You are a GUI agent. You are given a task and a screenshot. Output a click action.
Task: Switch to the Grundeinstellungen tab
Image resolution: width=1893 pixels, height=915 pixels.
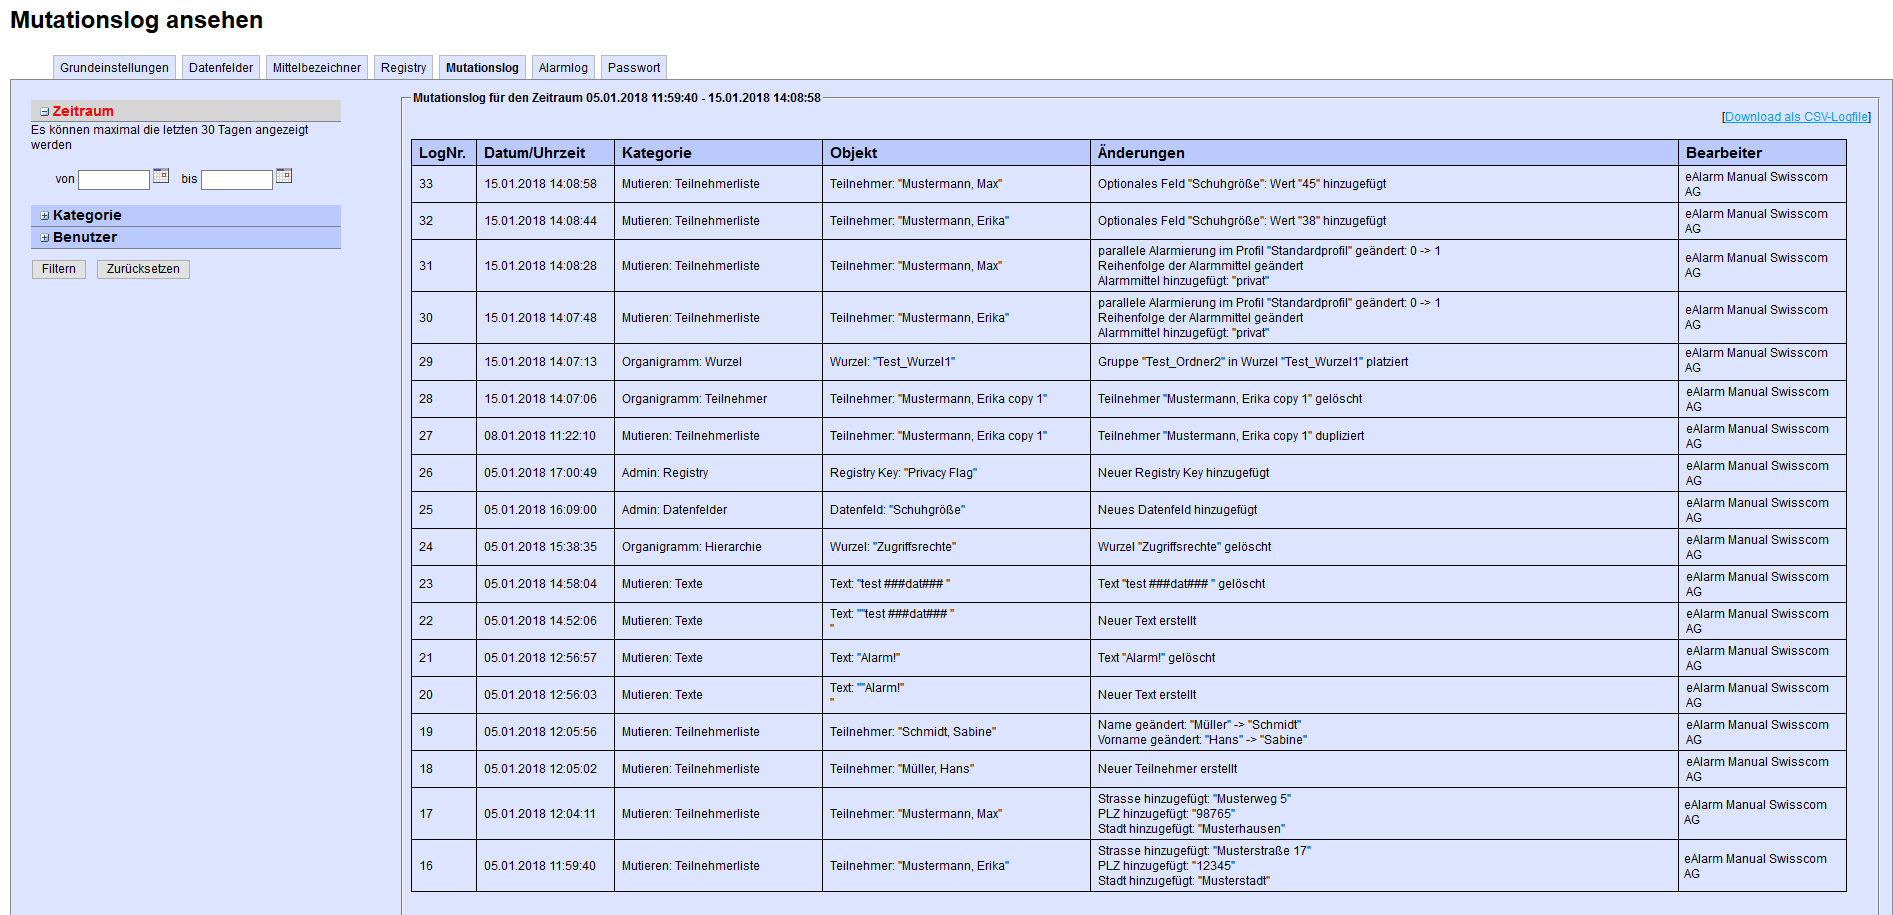tap(114, 68)
